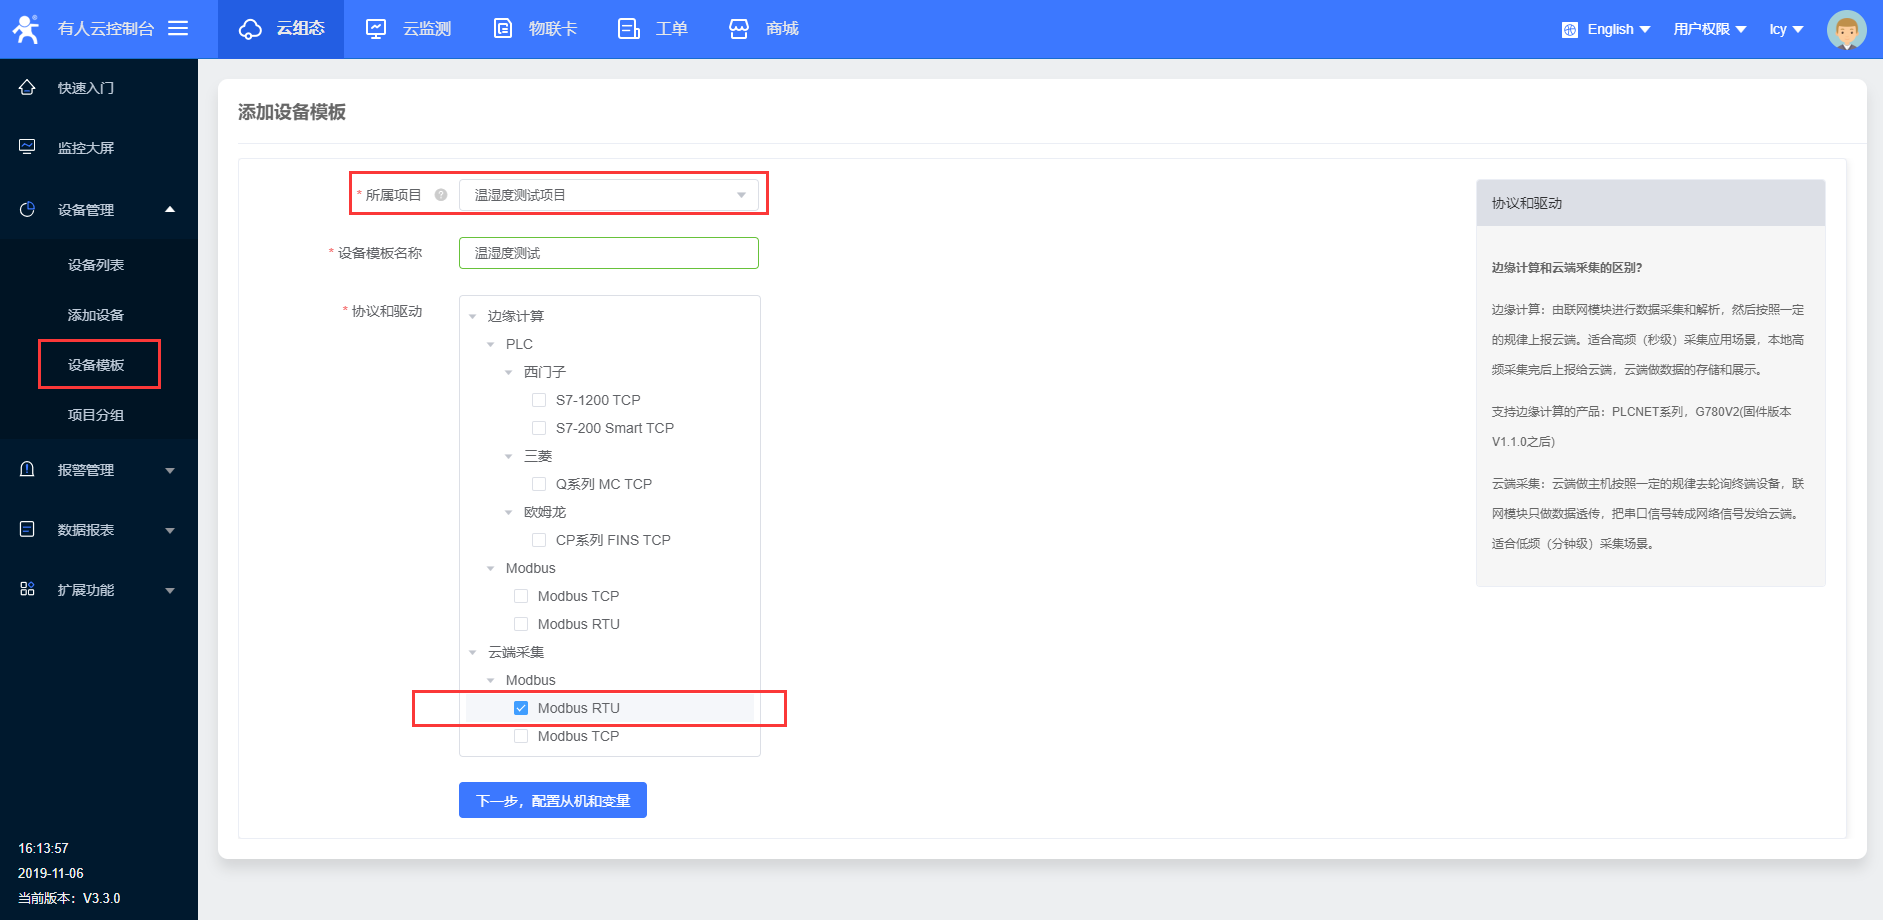This screenshot has width=1883, height=920.
Task: Expand the 报警管理 sidebar menu arrow
Action: tap(170, 470)
